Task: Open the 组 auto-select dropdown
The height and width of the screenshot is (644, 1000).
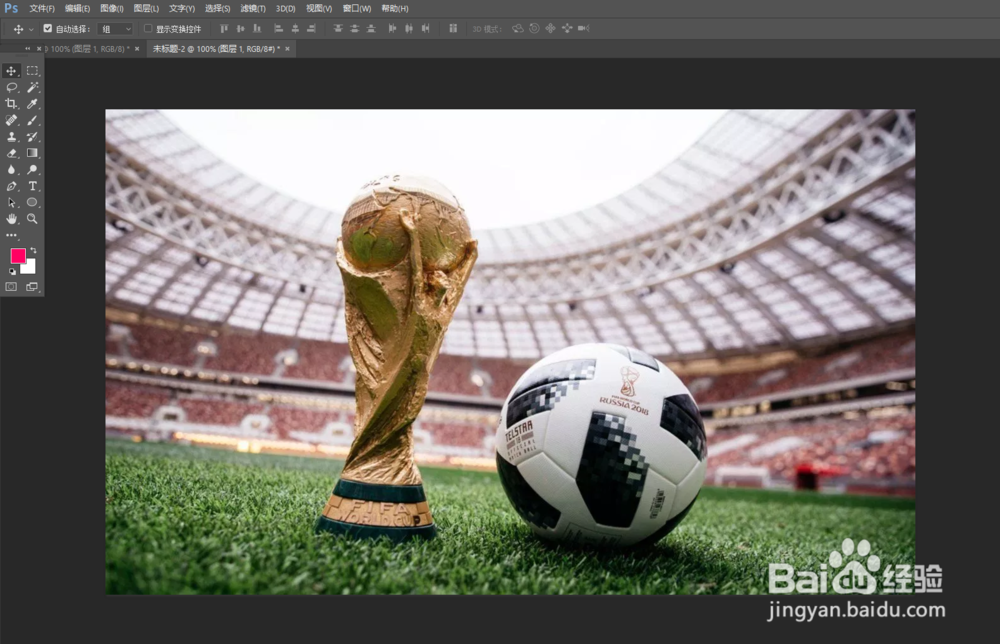Action: (115, 29)
